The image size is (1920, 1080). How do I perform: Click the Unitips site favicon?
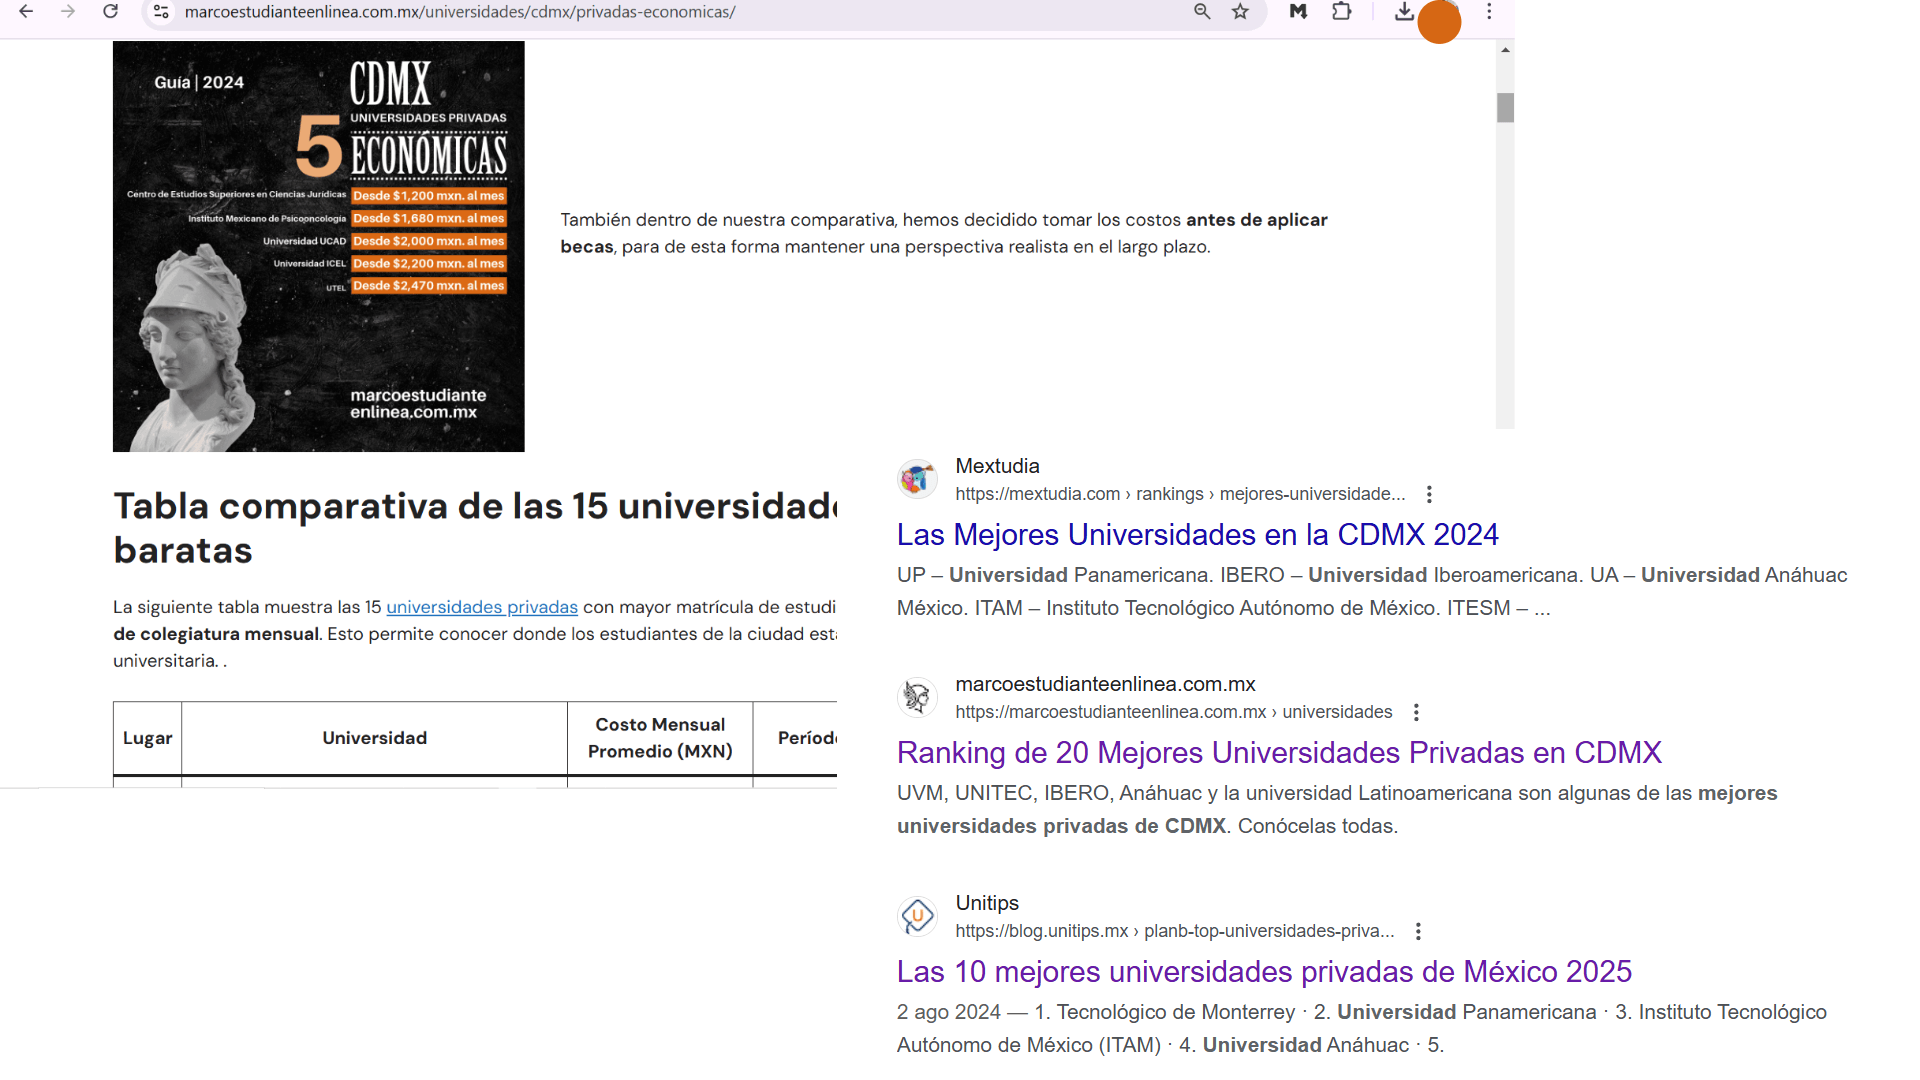[x=917, y=916]
